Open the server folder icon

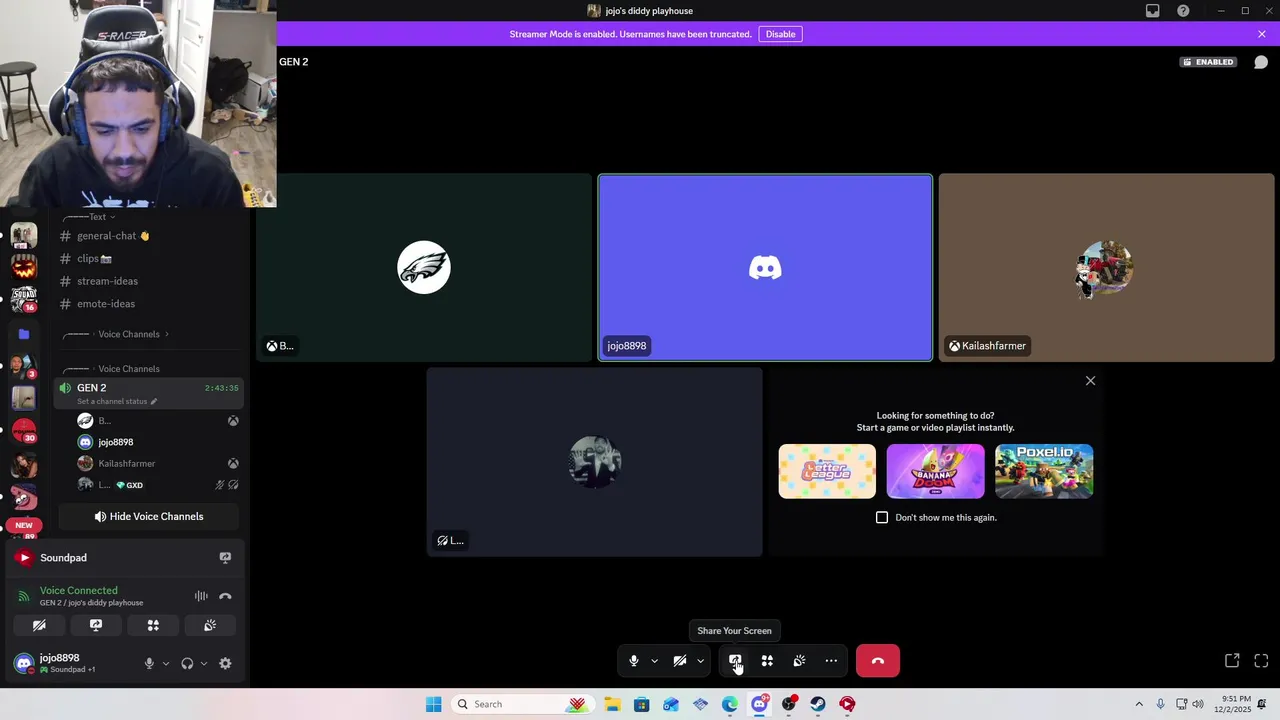coord(24,334)
